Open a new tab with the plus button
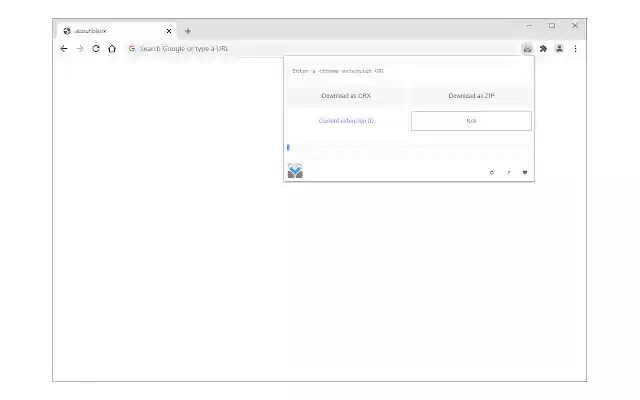 (188, 31)
